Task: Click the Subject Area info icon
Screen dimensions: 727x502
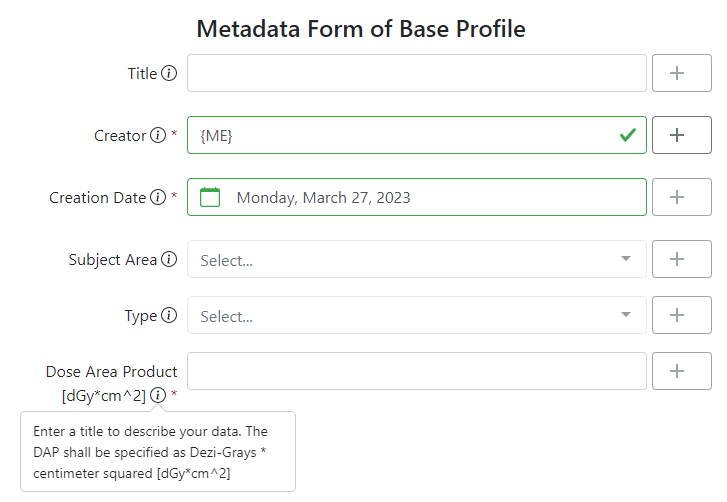Action: click(x=169, y=259)
